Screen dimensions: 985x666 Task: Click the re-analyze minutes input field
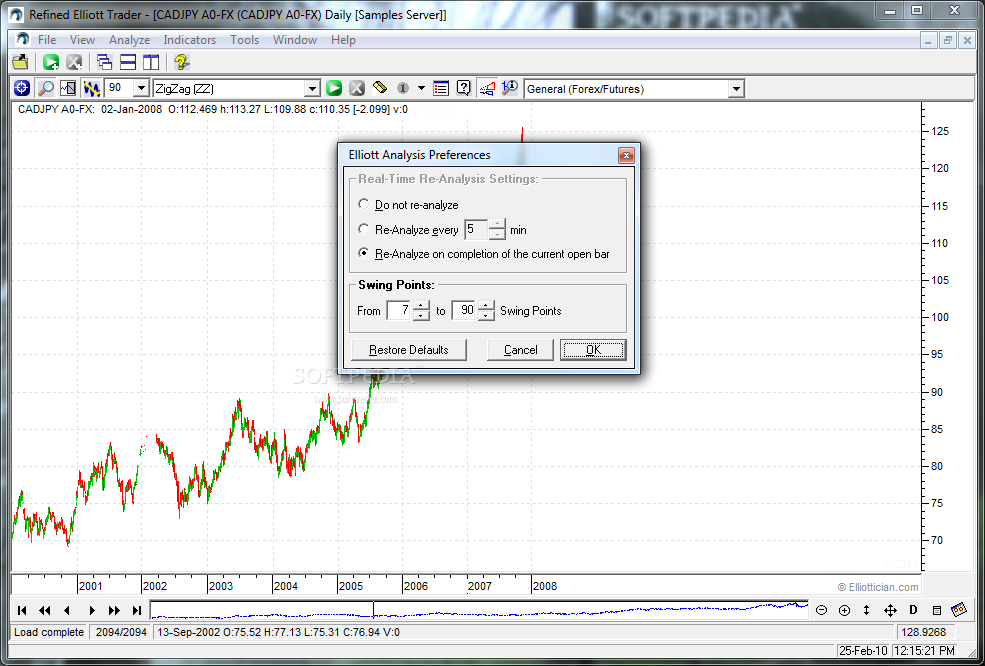(x=476, y=229)
